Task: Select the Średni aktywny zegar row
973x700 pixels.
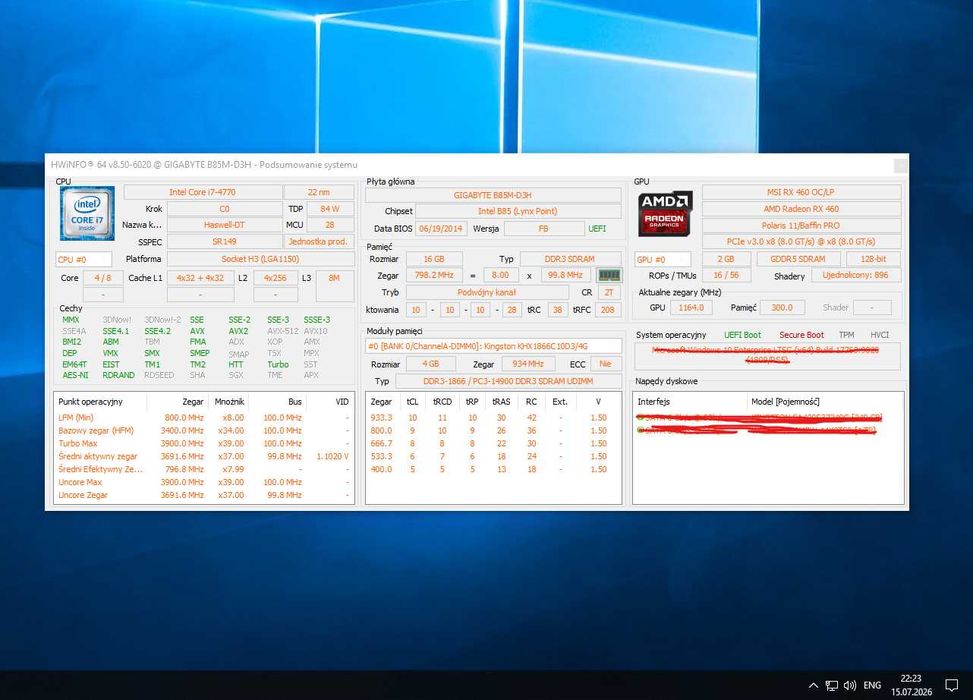Action: 204,456
